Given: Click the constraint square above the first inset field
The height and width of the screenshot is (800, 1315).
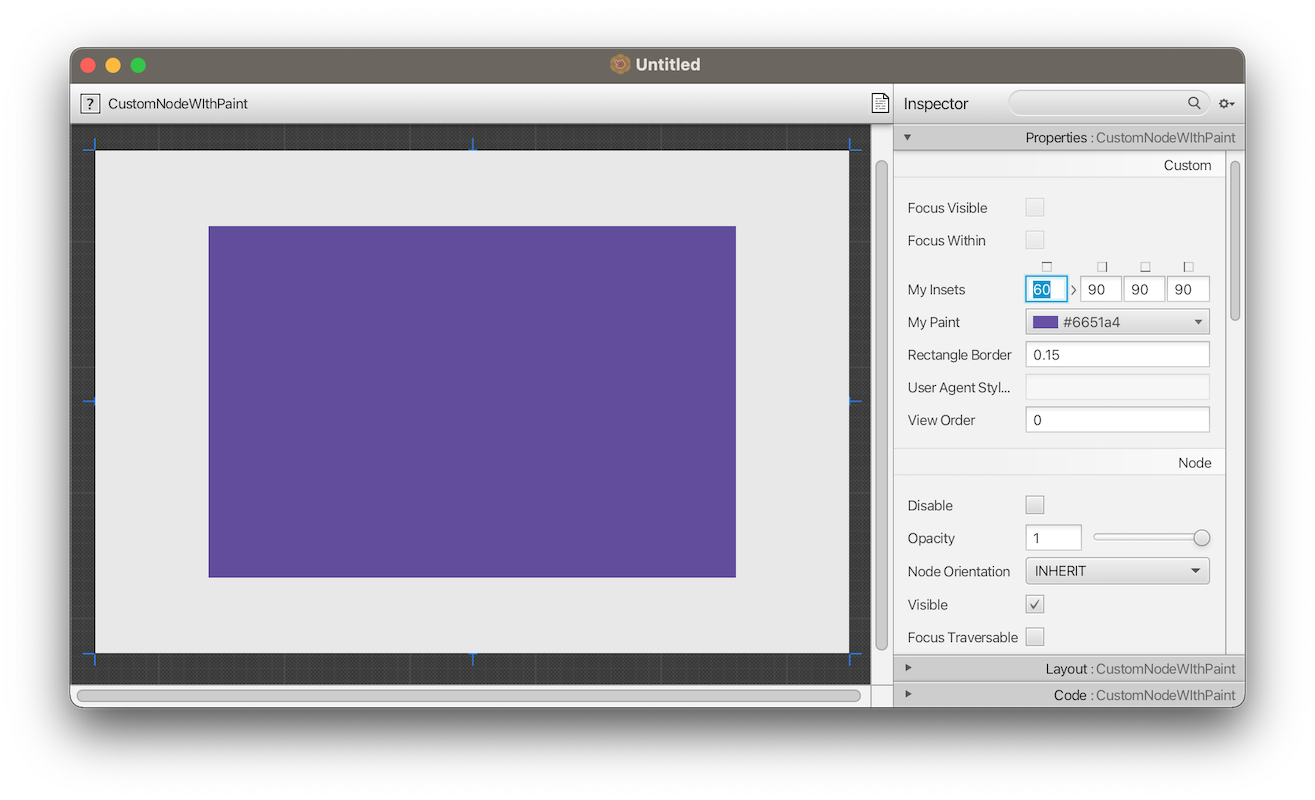Looking at the screenshot, I should click(x=1046, y=266).
